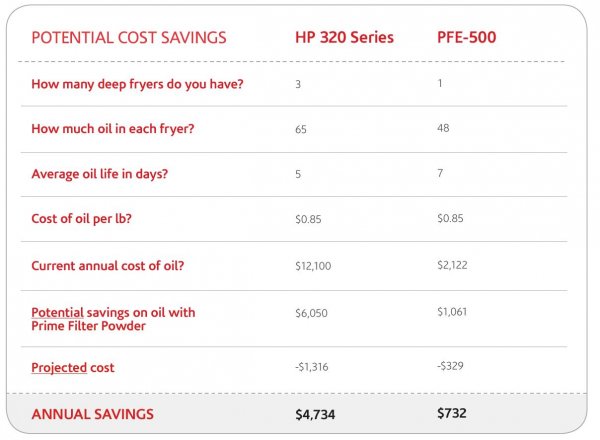Click the HP 320 Series column header
The width and height of the screenshot is (600, 440).
pyautogui.click(x=344, y=38)
